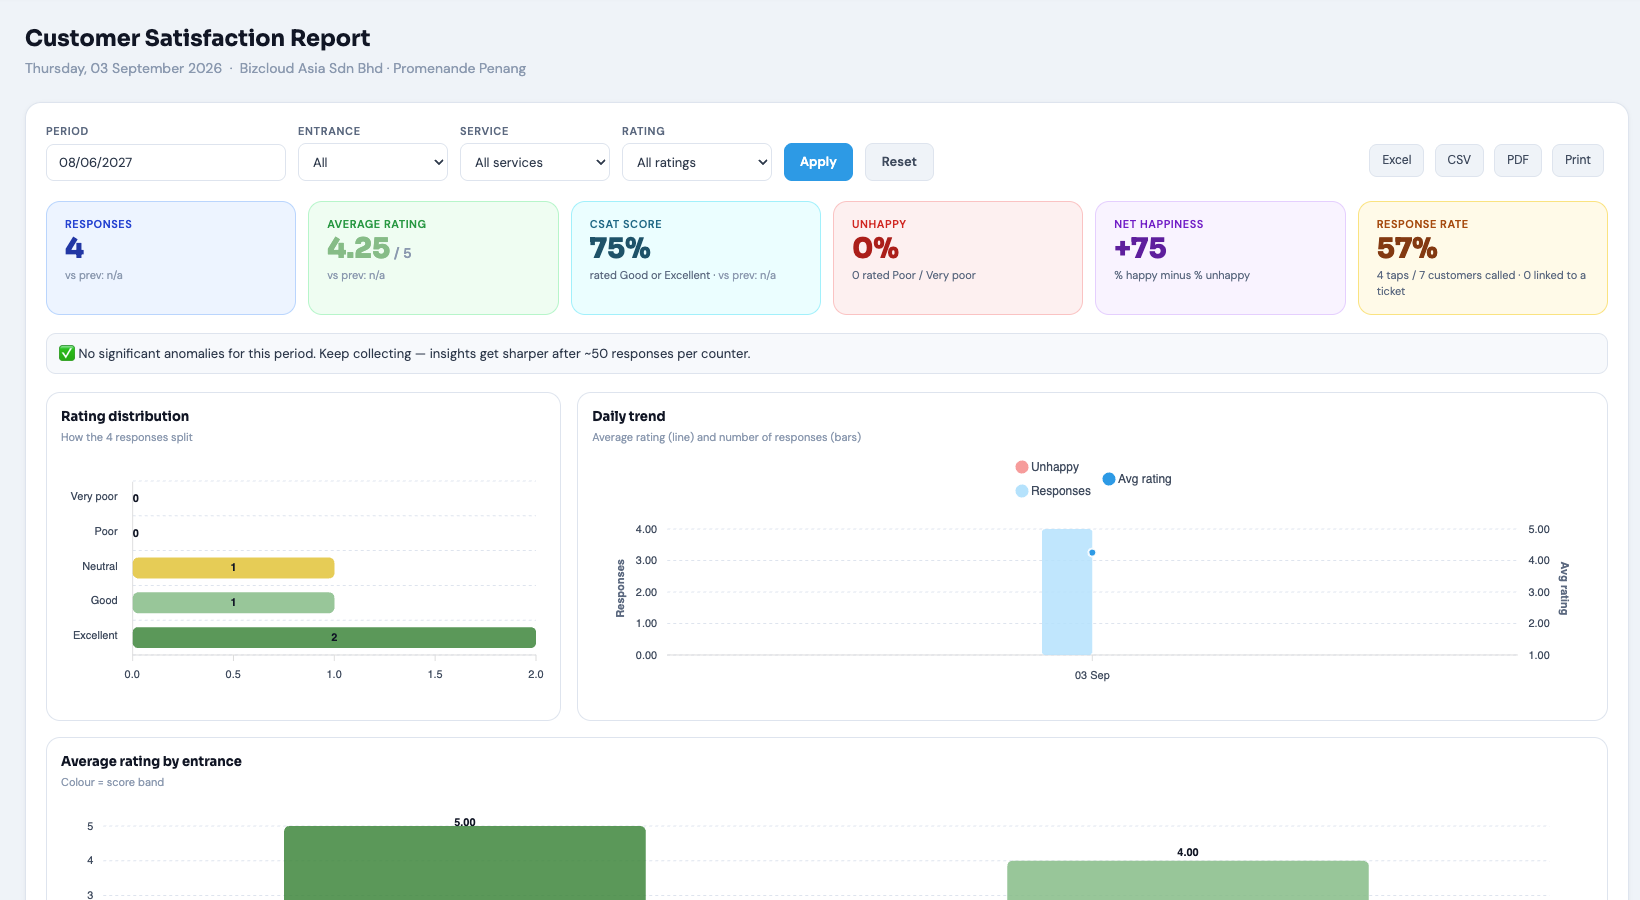The height and width of the screenshot is (900, 1640).
Task: Click 'How the 4 responses split' caption
Action: [127, 437]
